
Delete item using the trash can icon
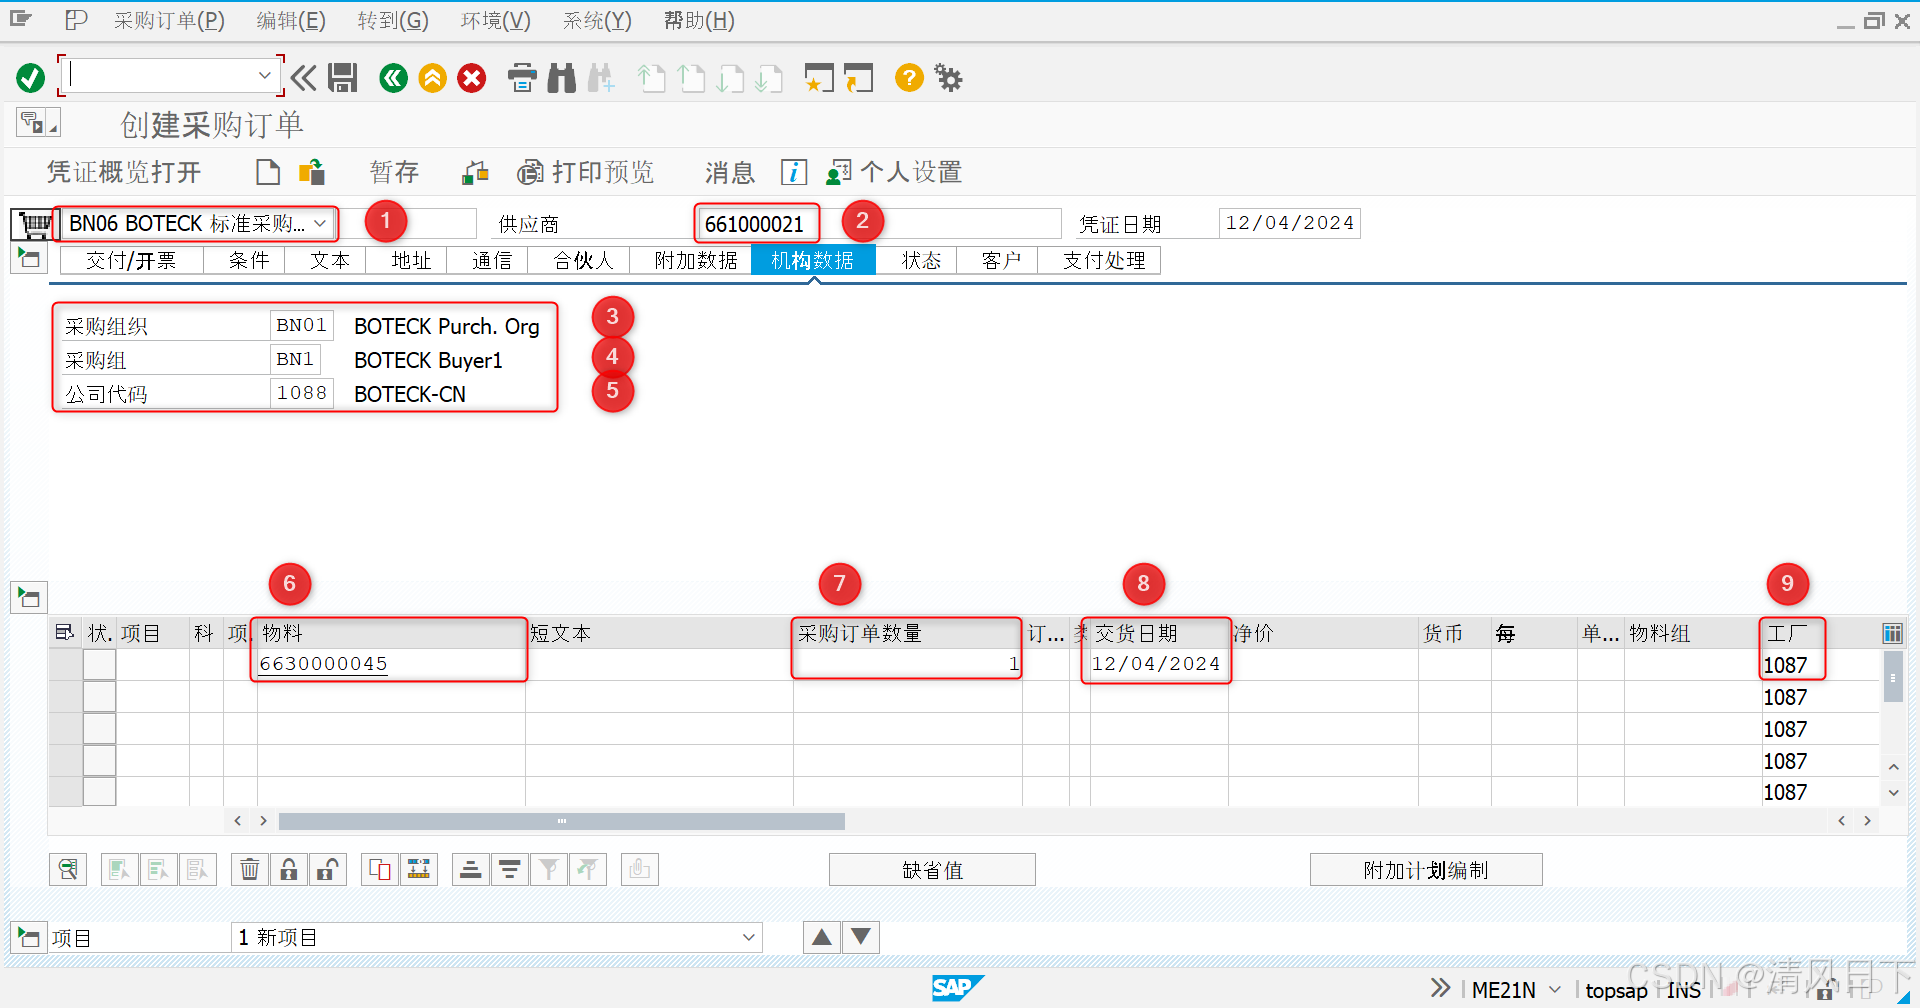coord(250,869)
